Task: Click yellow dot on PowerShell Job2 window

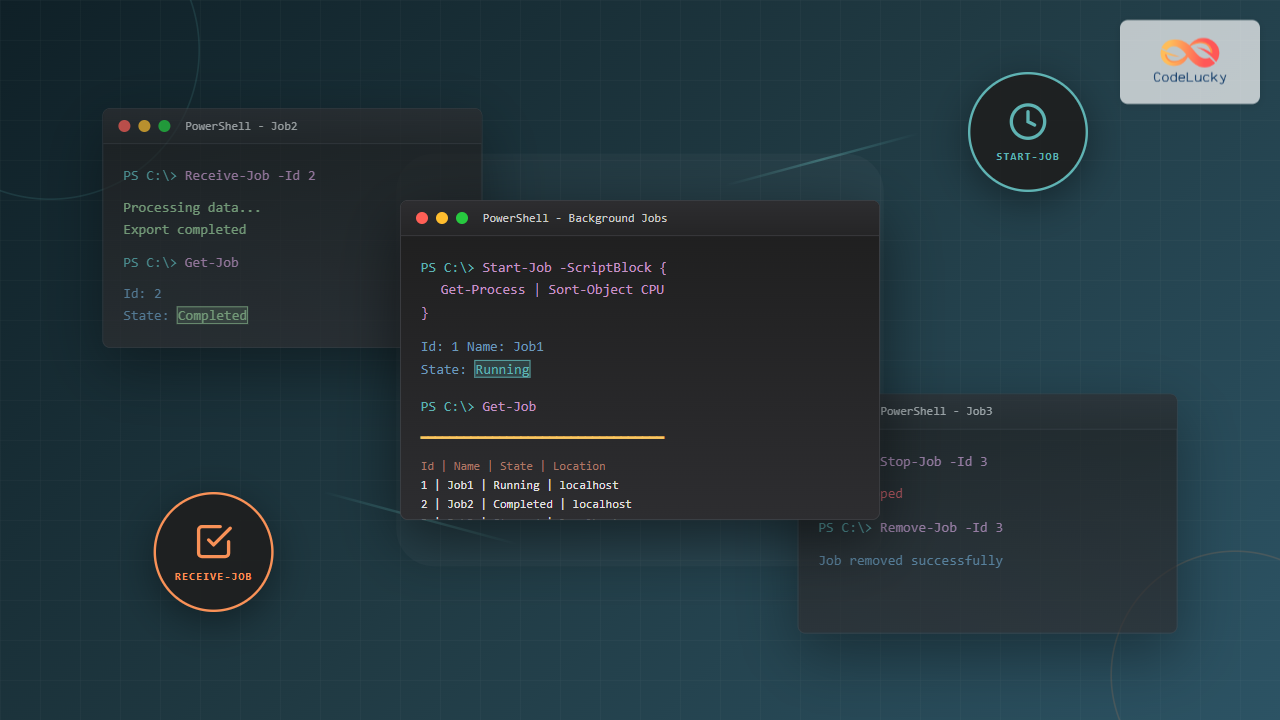Action: [144, 126]
